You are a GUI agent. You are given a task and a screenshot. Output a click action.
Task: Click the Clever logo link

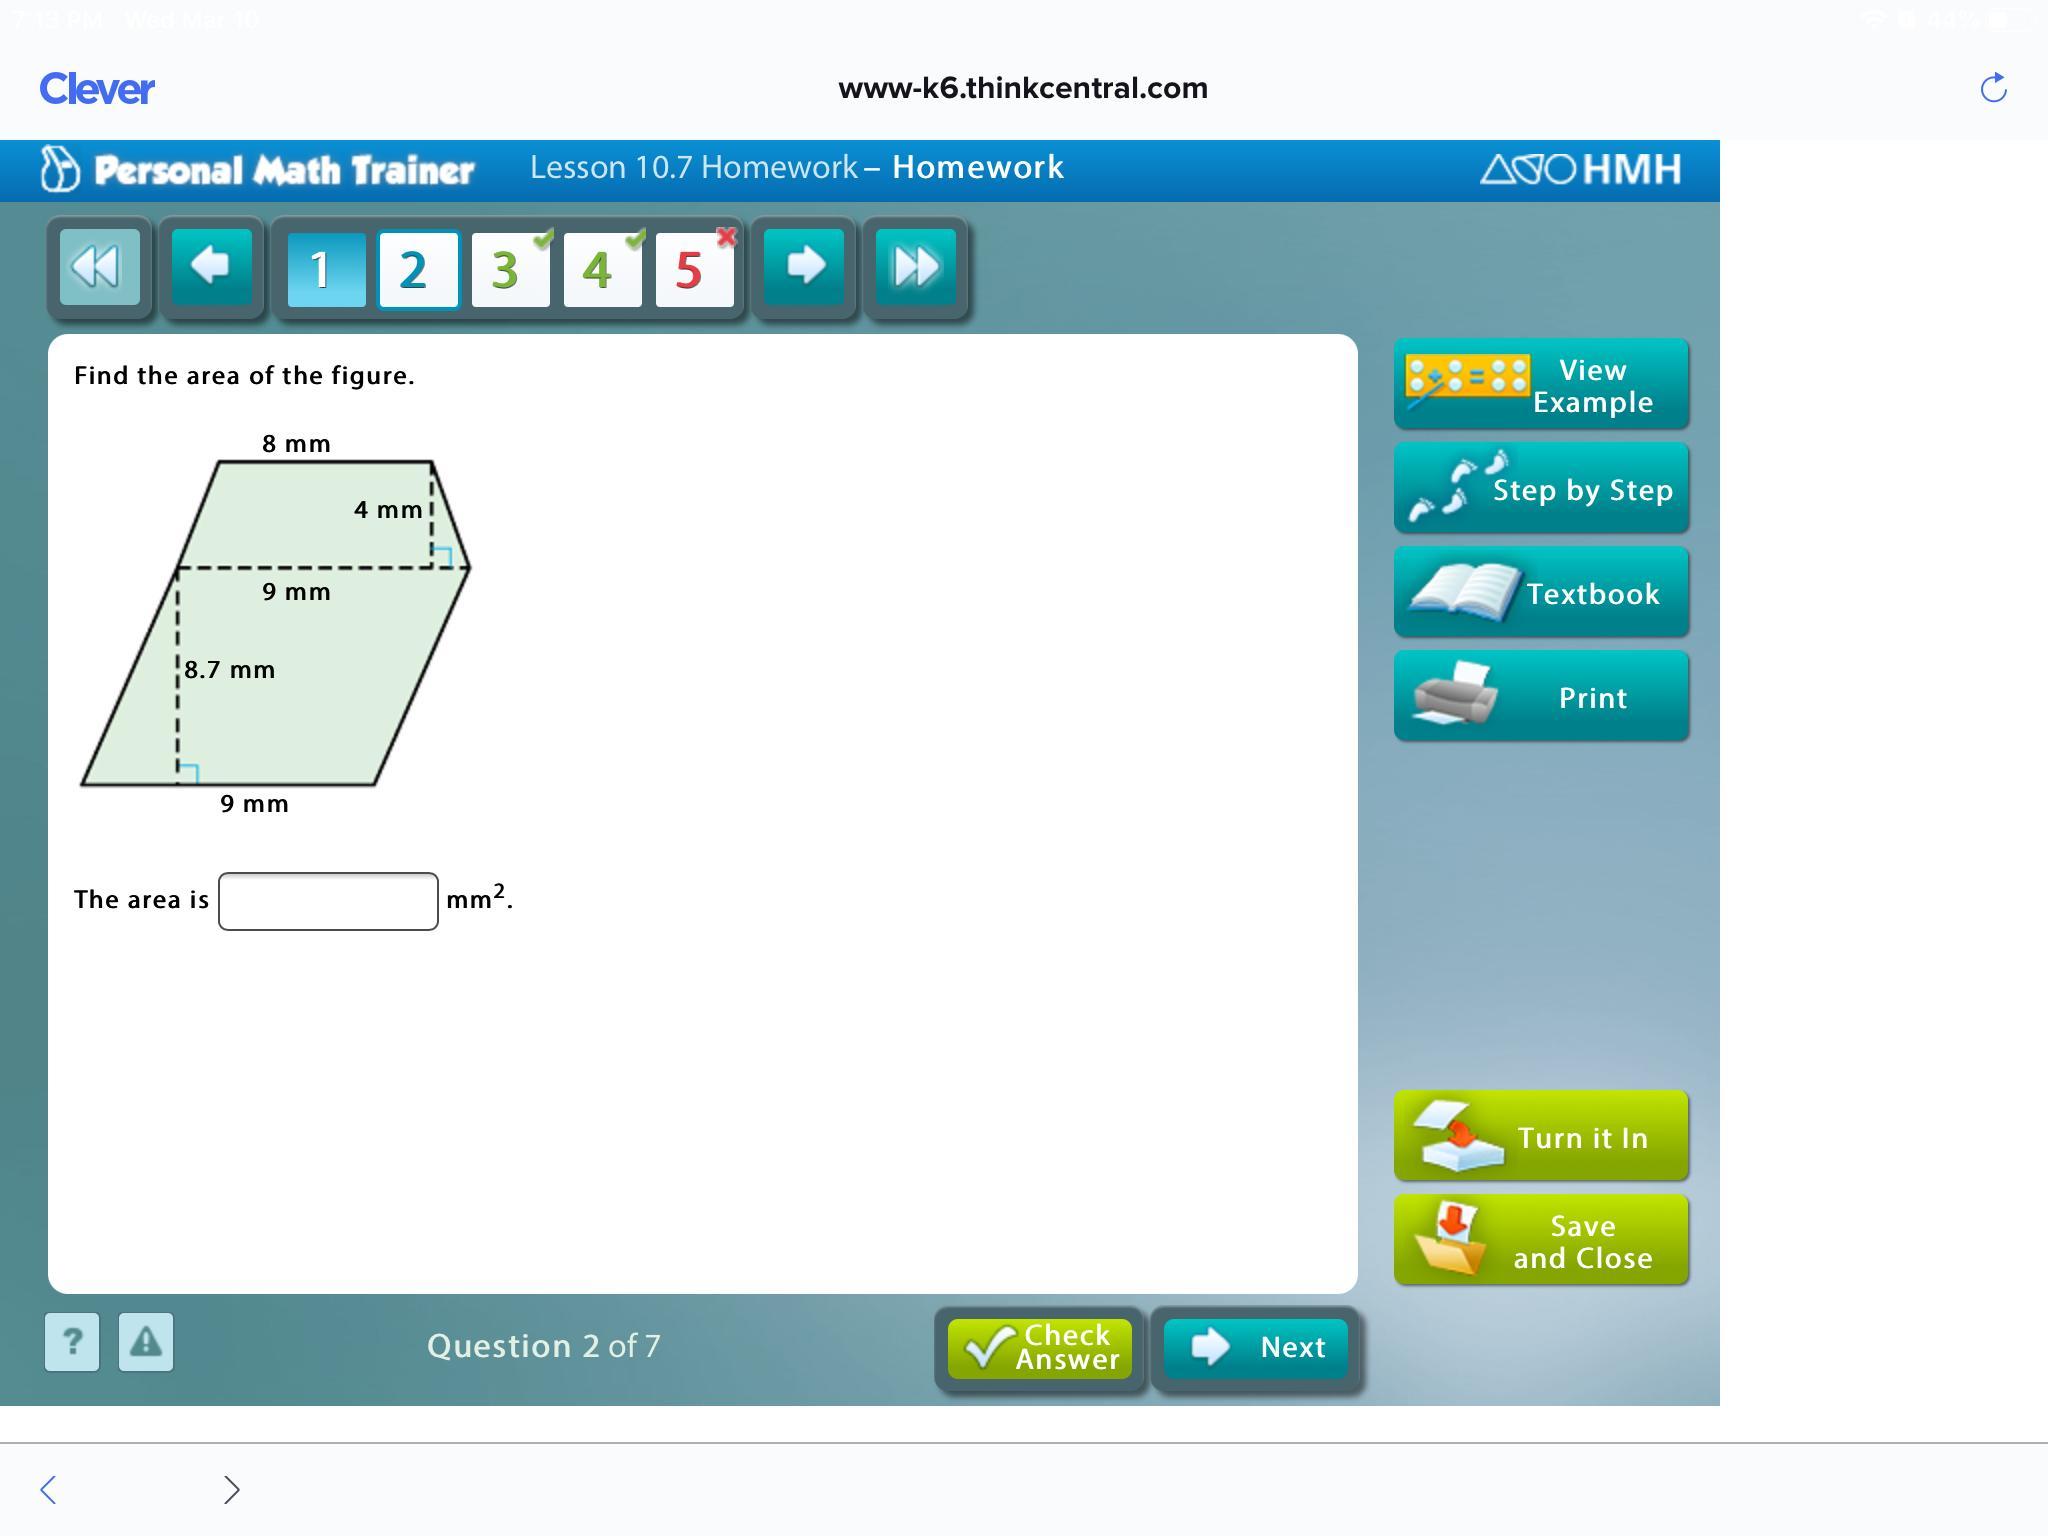pos(97,89)
